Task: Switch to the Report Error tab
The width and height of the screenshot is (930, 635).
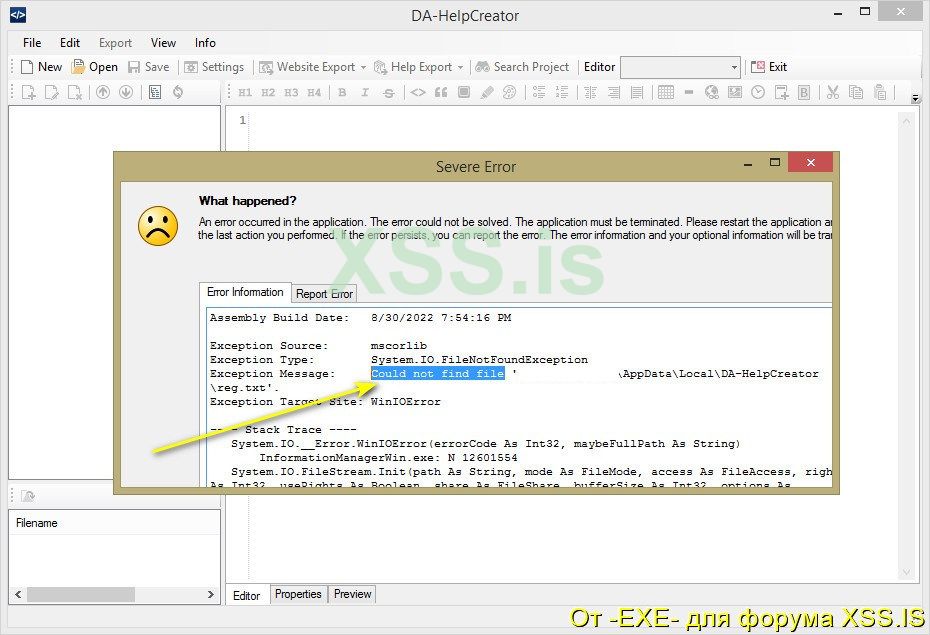Action: tap(324, 293)
